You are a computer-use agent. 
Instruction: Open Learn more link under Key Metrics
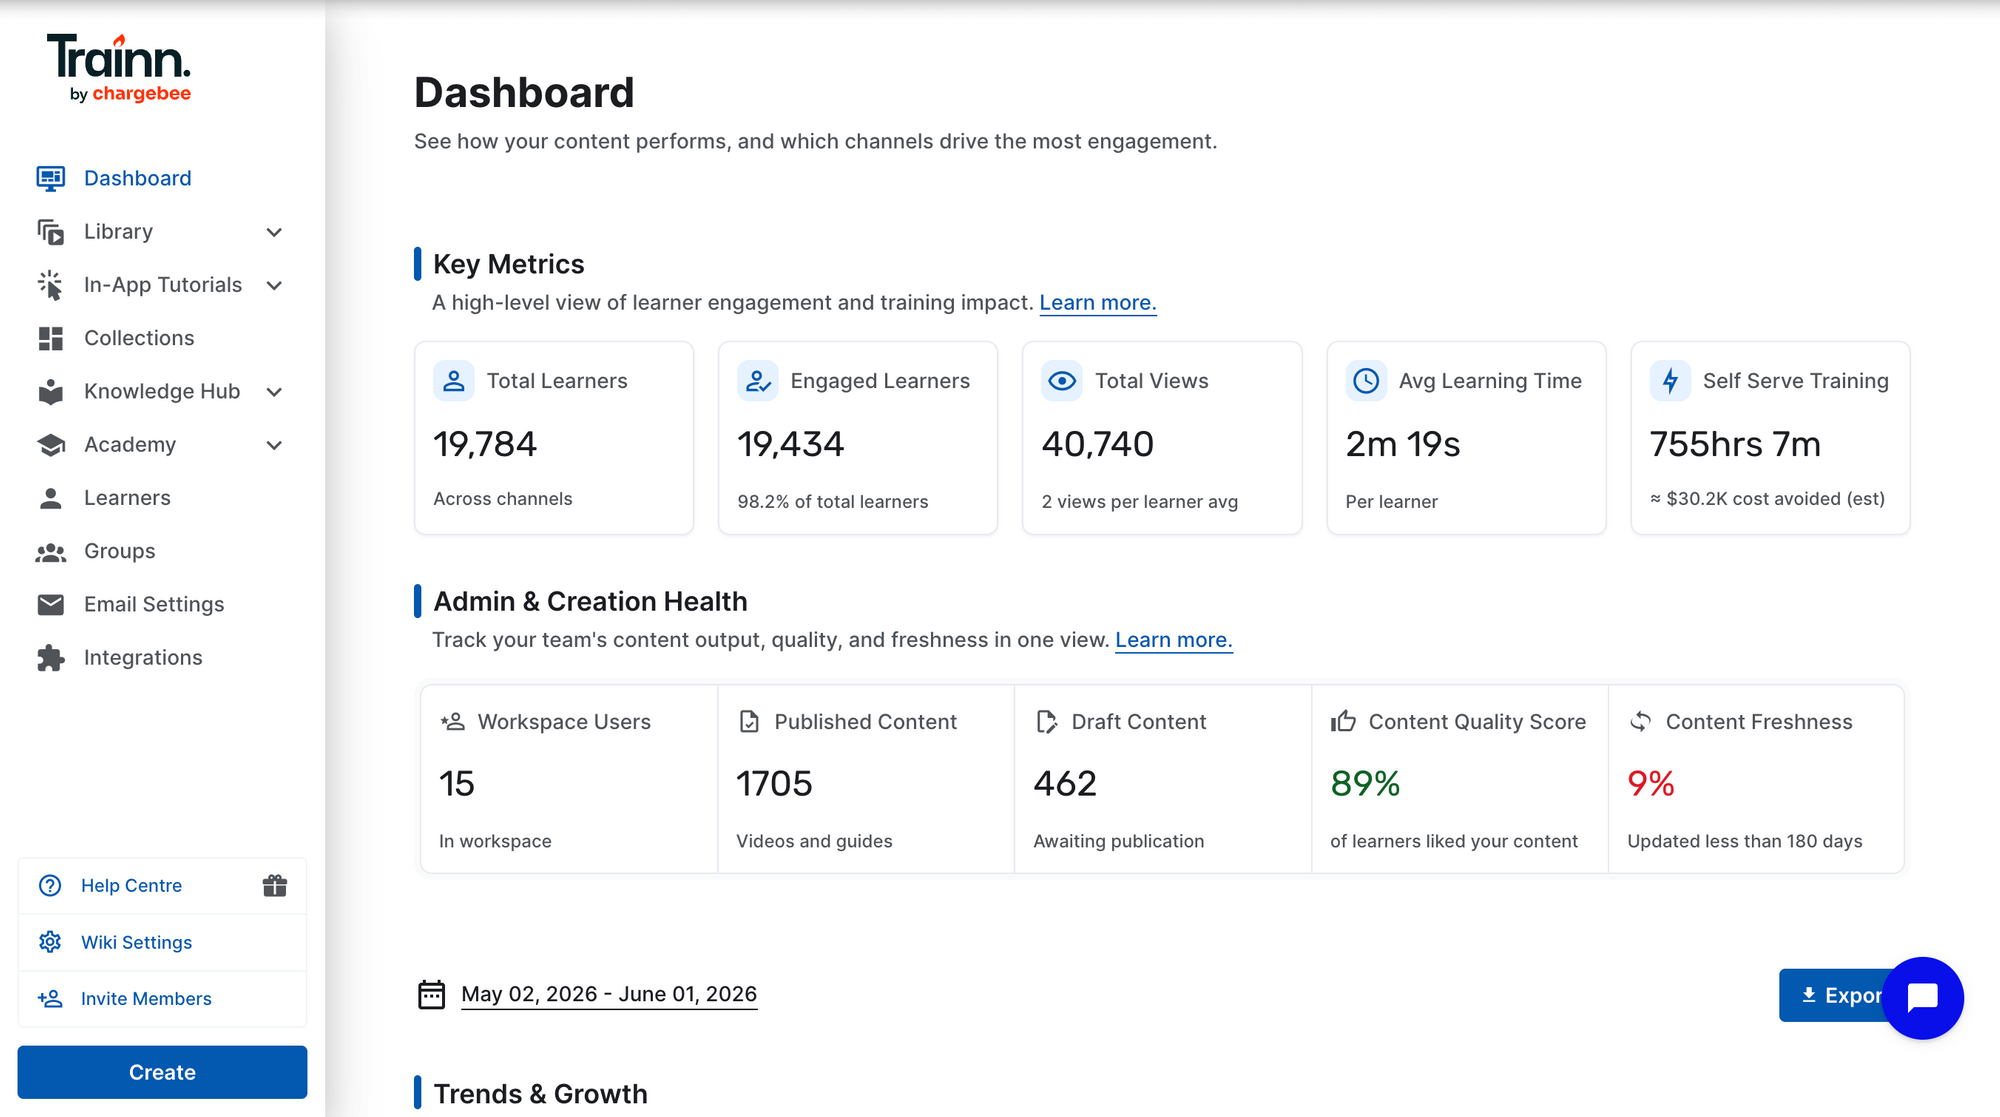[1098, 303]
